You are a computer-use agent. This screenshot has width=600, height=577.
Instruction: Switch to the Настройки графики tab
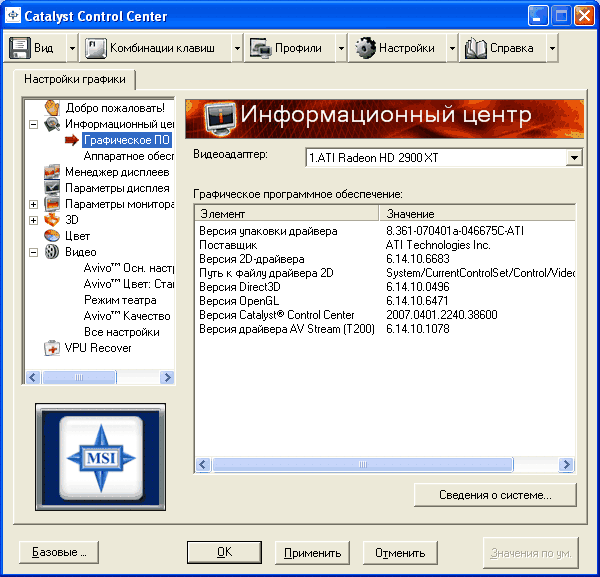75,79
